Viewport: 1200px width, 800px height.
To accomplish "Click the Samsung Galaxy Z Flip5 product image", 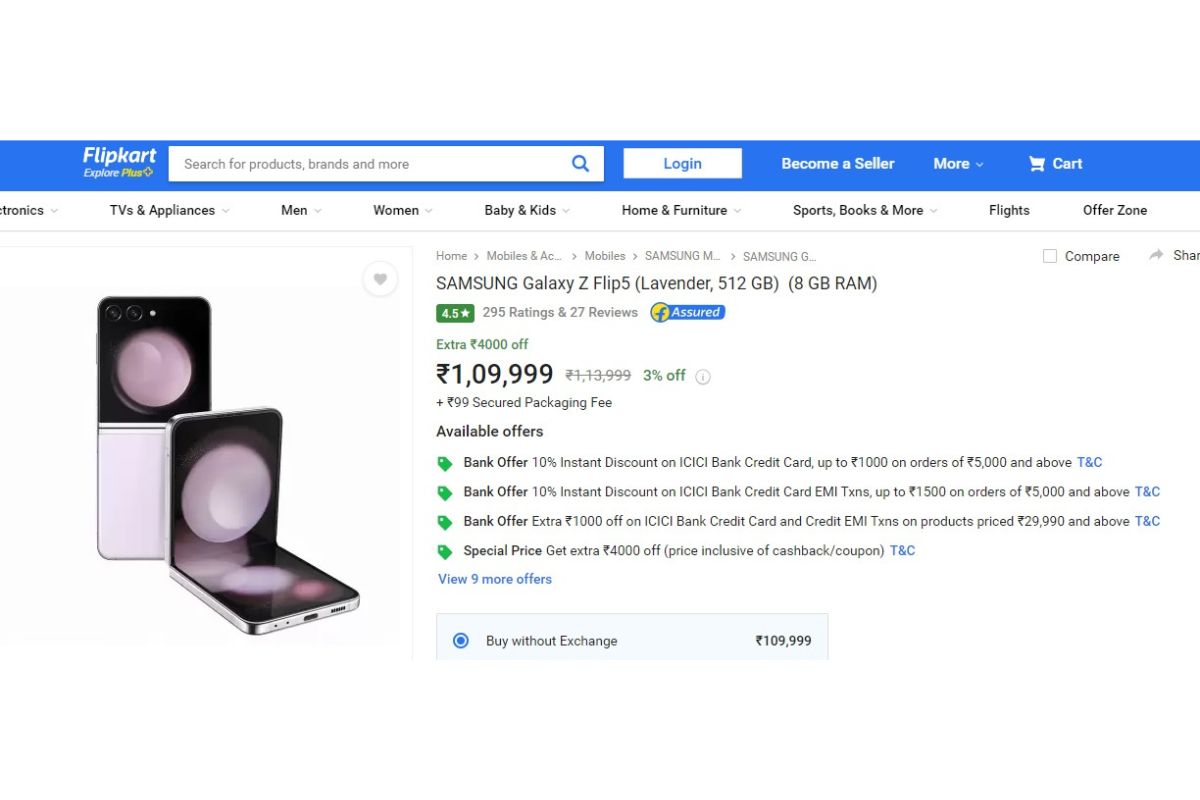I will tap(228, 465).
